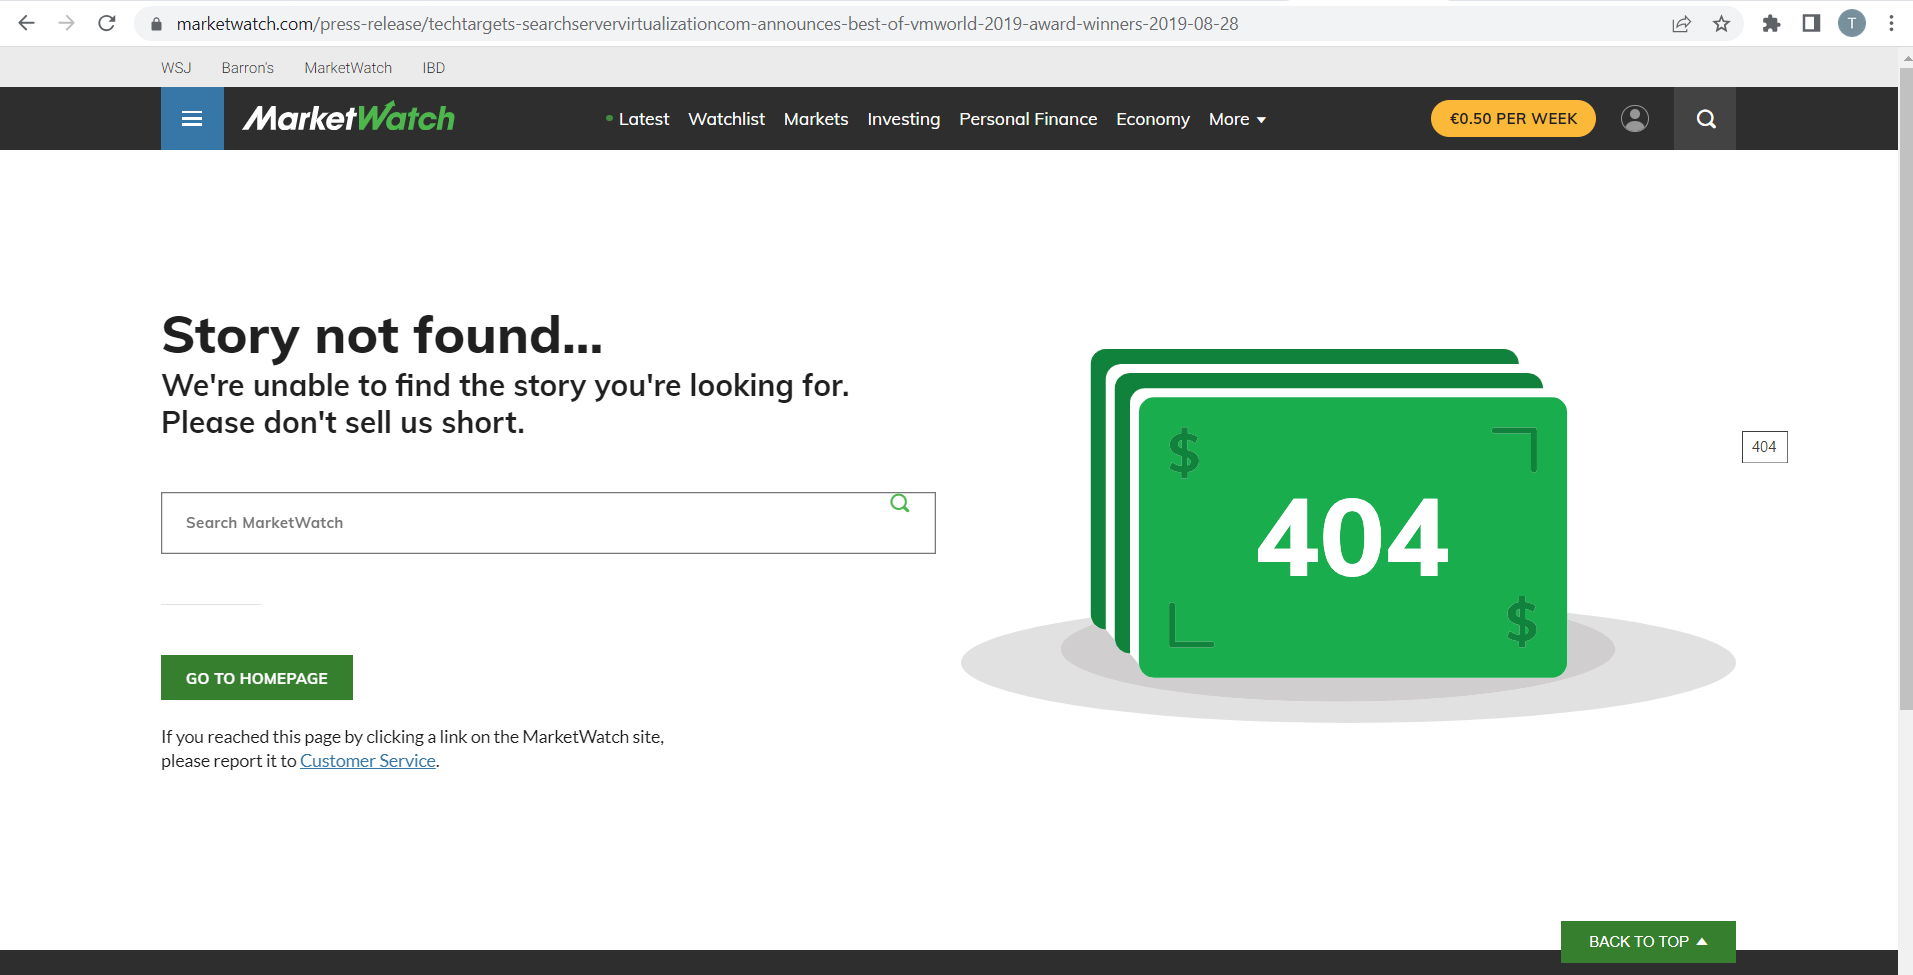Follow the Customer Service link
Screen dimensions: 1913x975
(368, 761)
